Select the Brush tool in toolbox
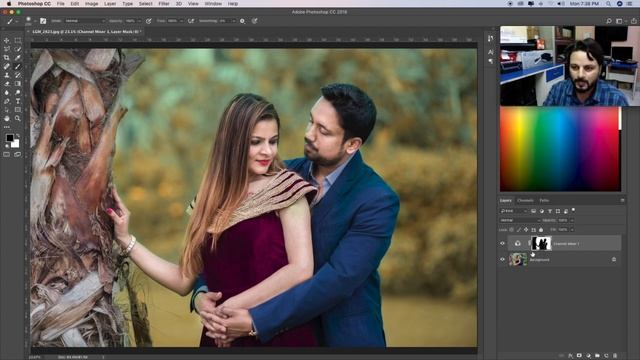Viewport: 640px width, 360px height. pos(18,67)
